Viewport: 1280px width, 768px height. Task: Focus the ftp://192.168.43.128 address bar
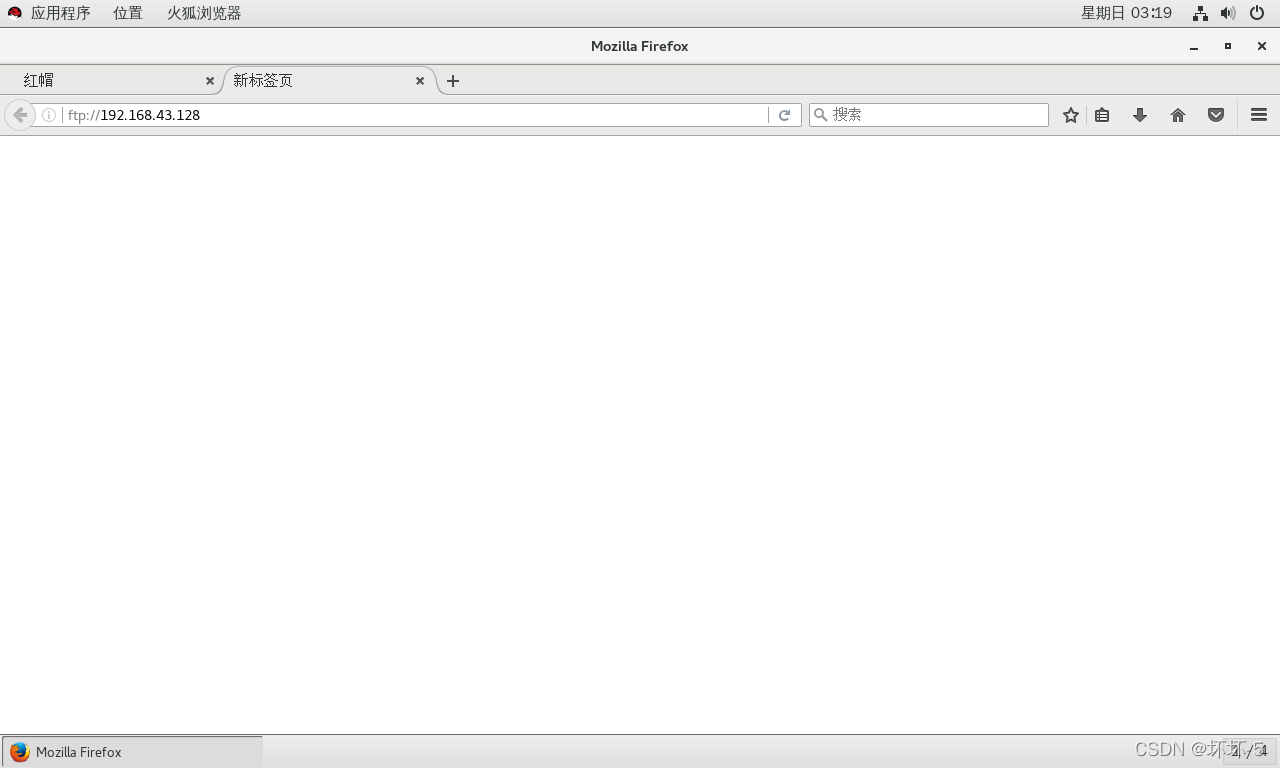415,115
